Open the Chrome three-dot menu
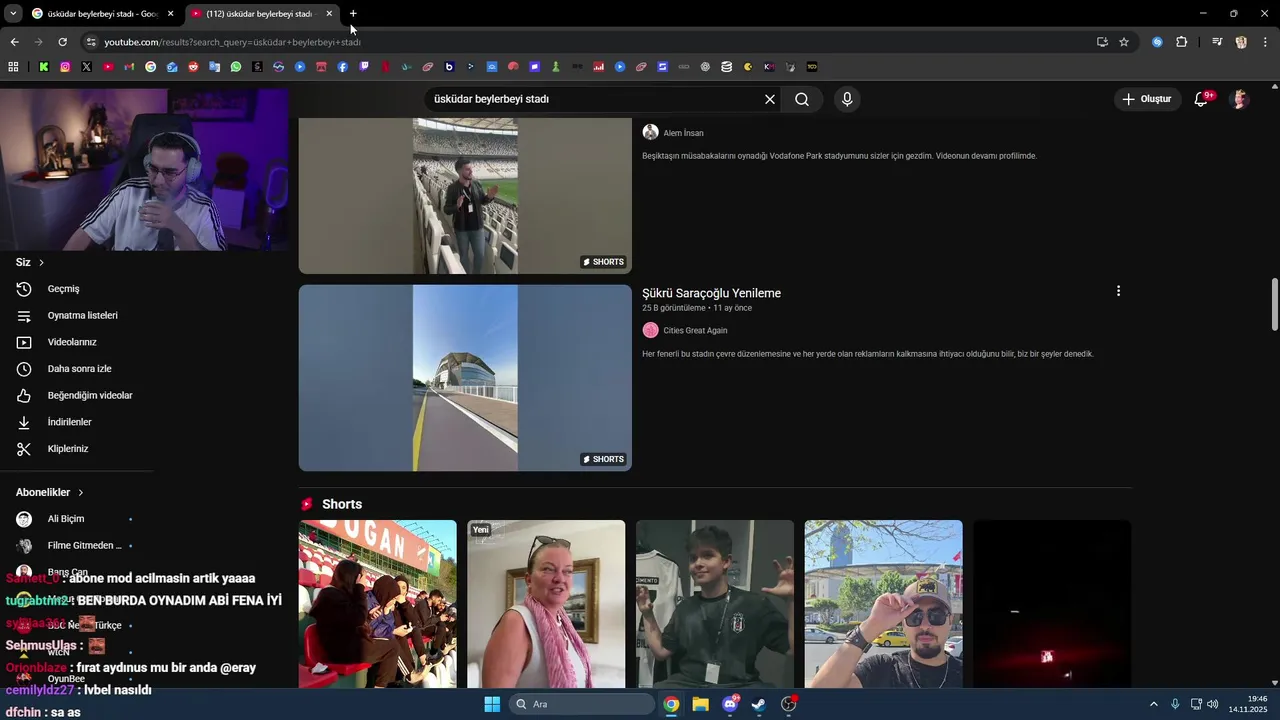 1265,42
